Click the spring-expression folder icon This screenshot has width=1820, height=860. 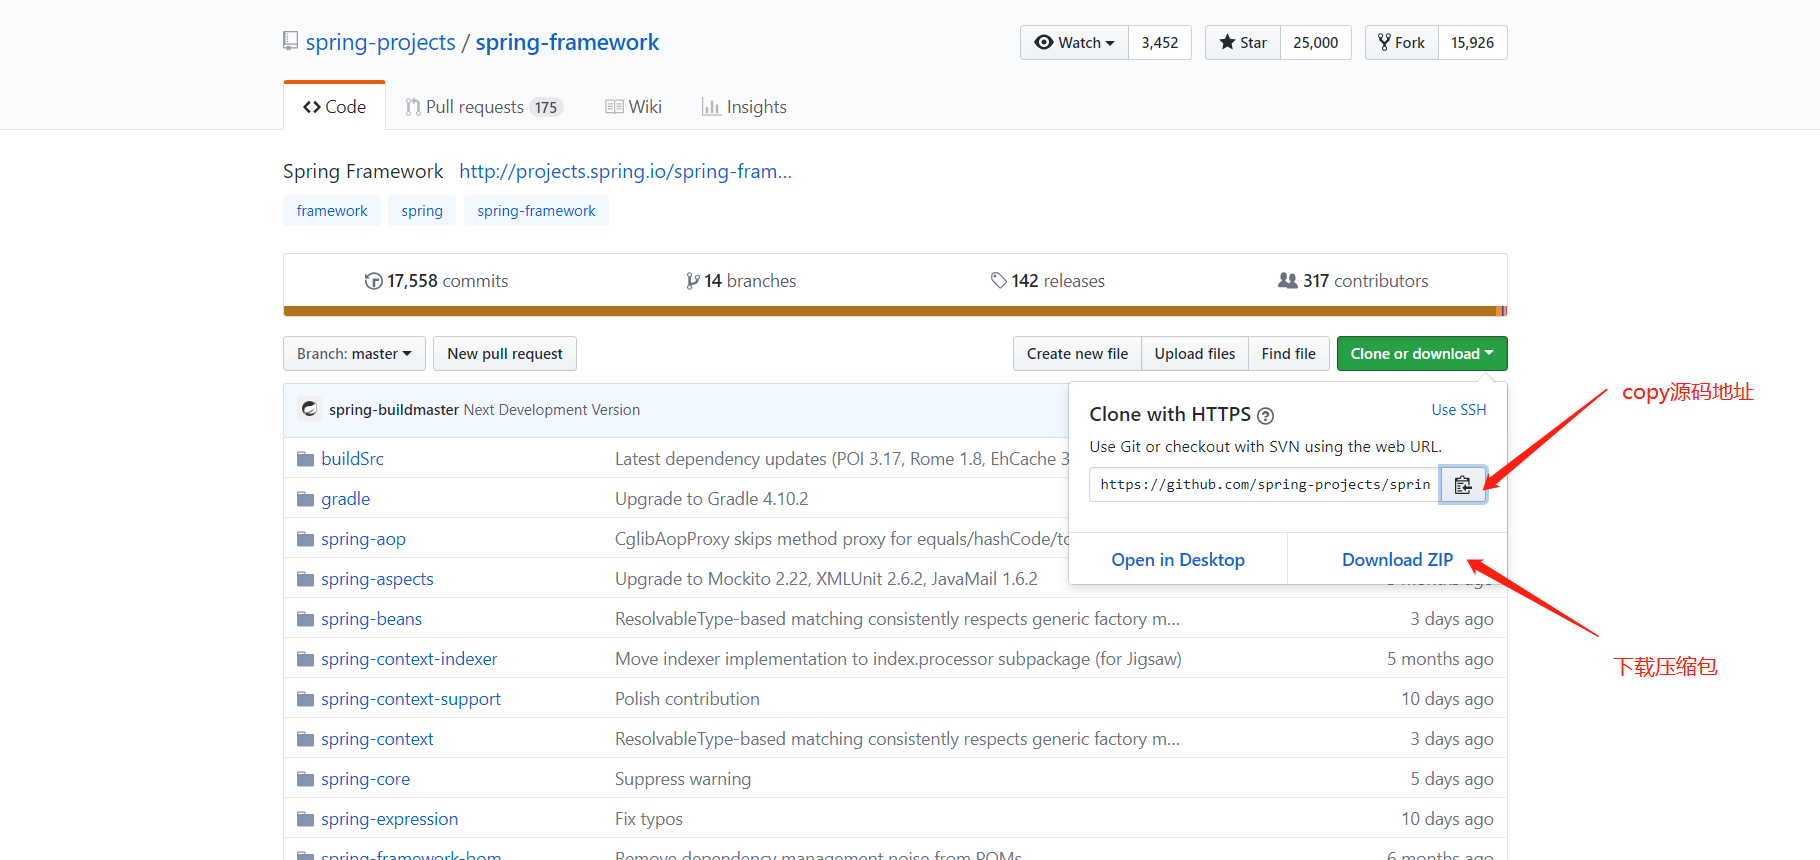pos(305,819)
